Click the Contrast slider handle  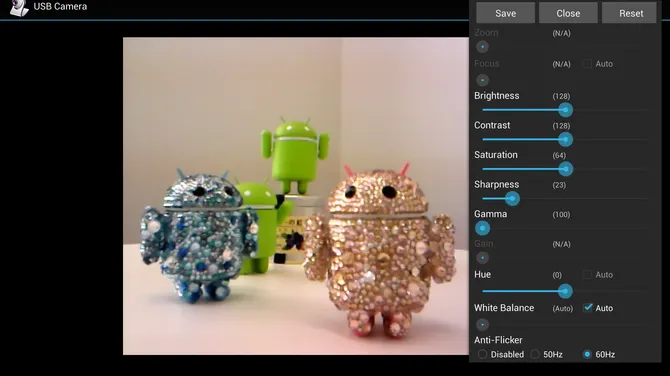[565, 140]
